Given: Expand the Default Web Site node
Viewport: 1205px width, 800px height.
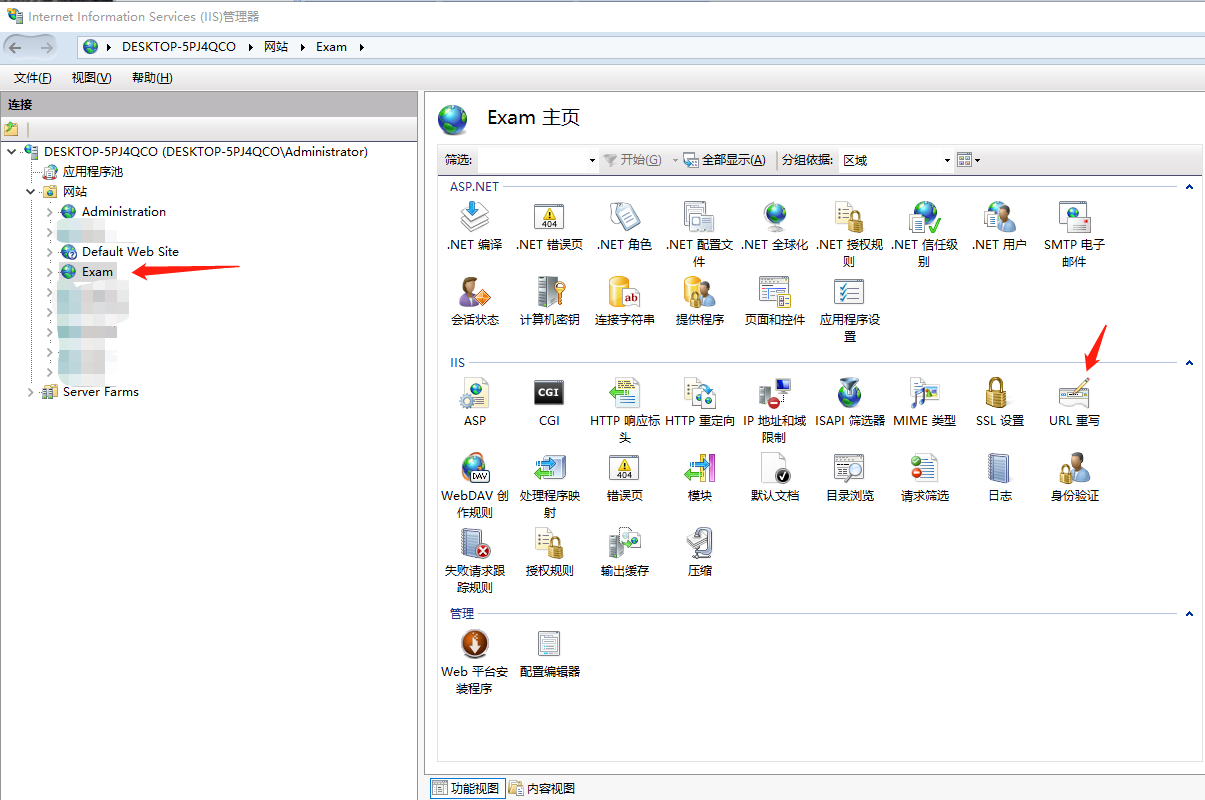Looking at the screenshot, I should pyautogui.click(x=49, y=252).
